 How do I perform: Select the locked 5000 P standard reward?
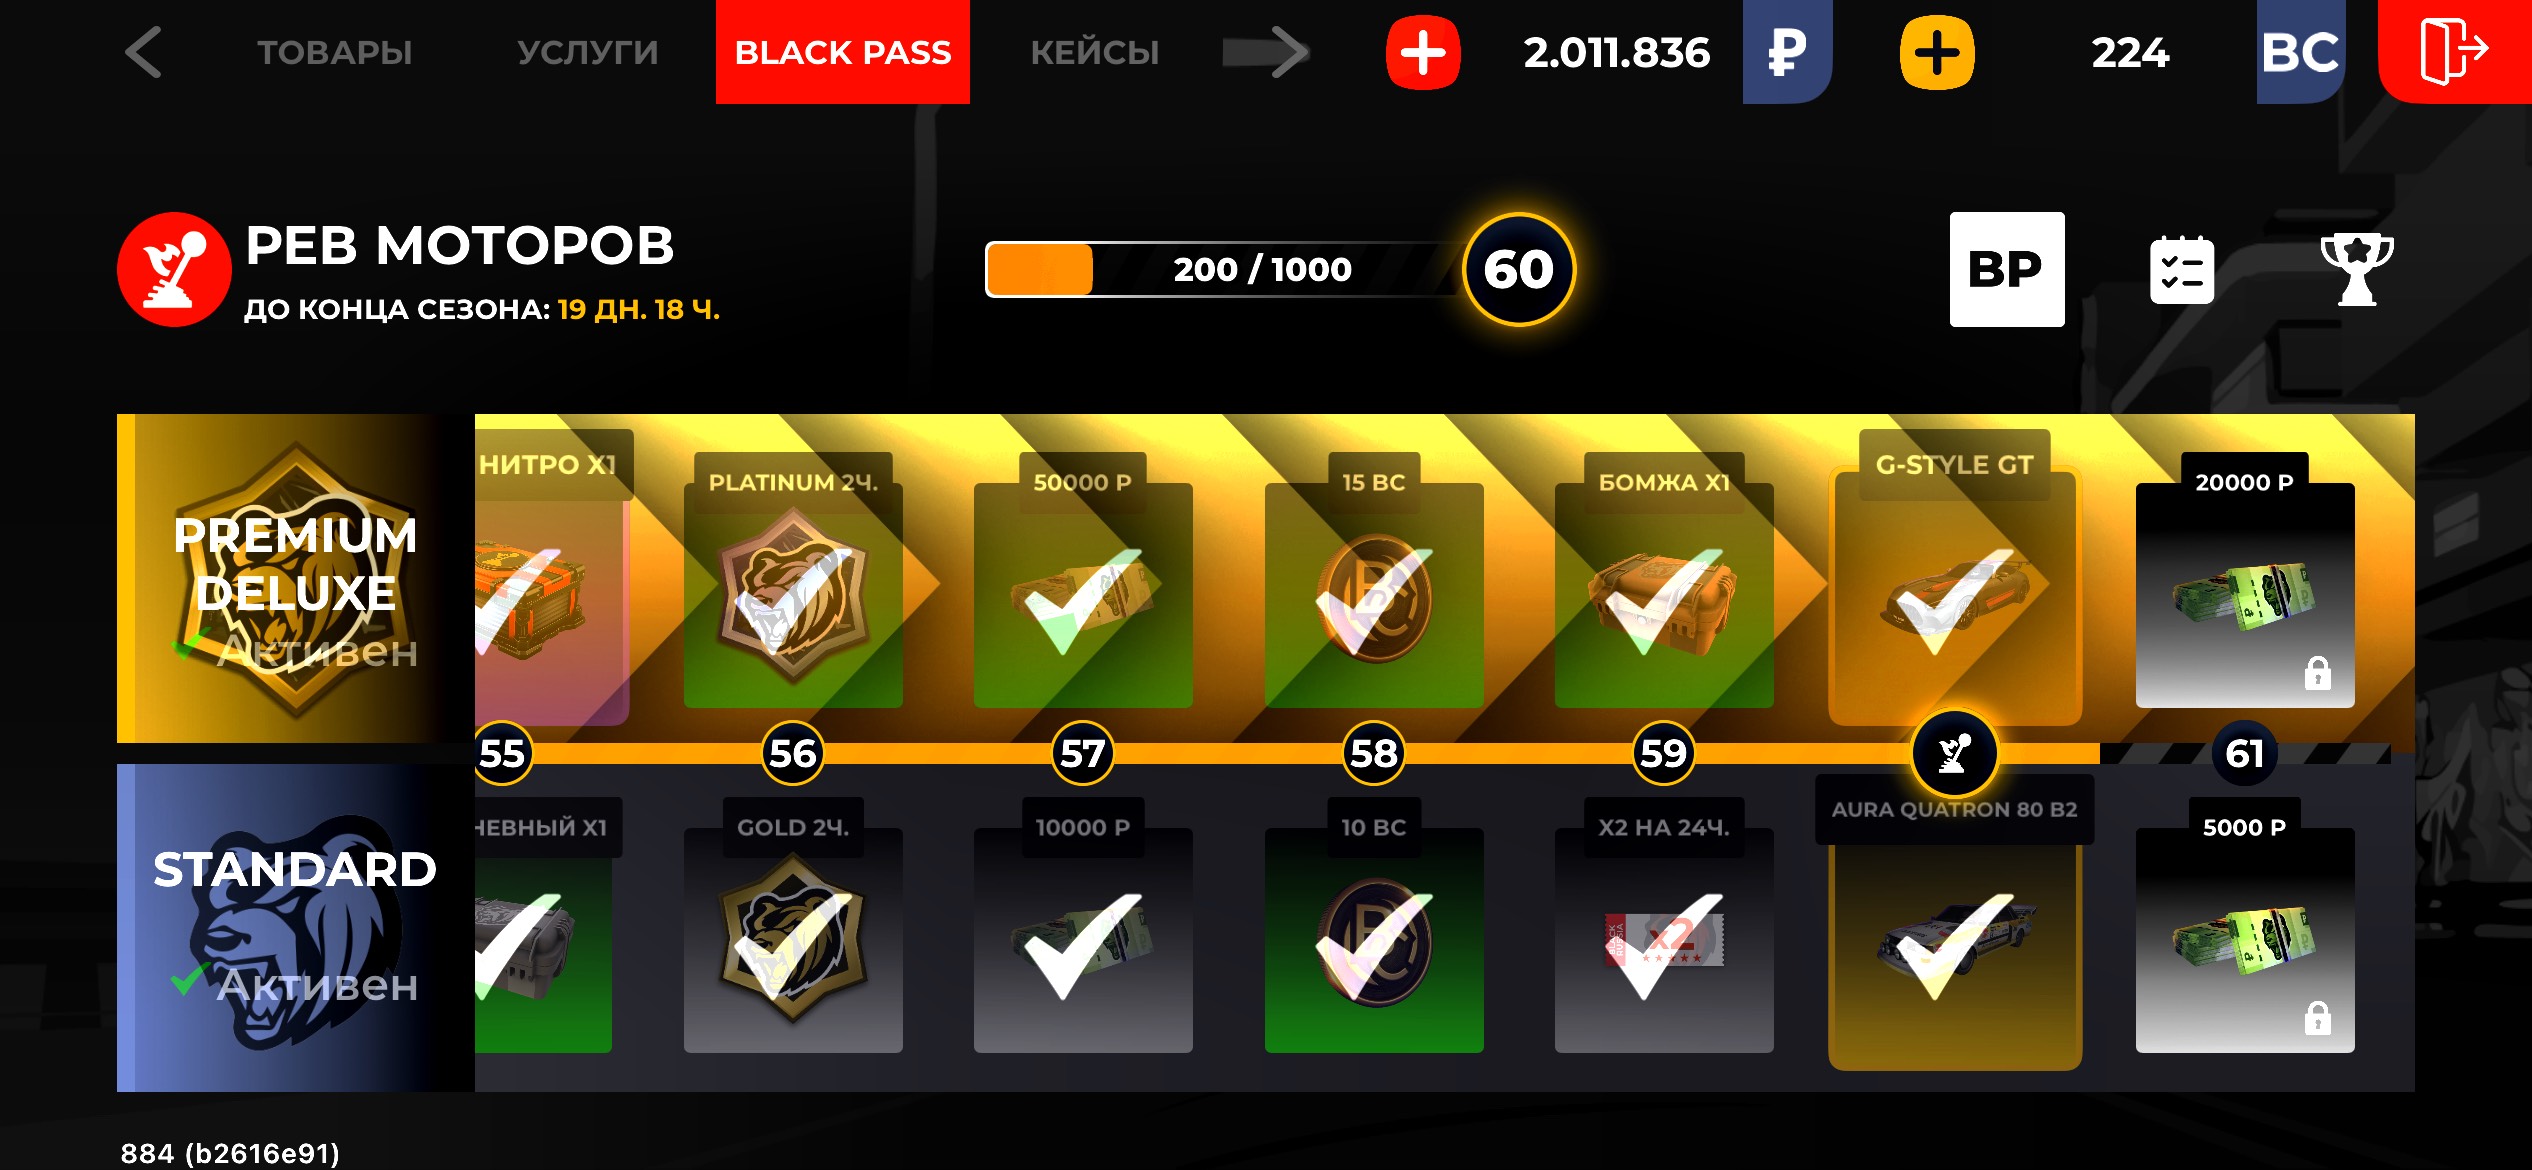point(2244,926)
